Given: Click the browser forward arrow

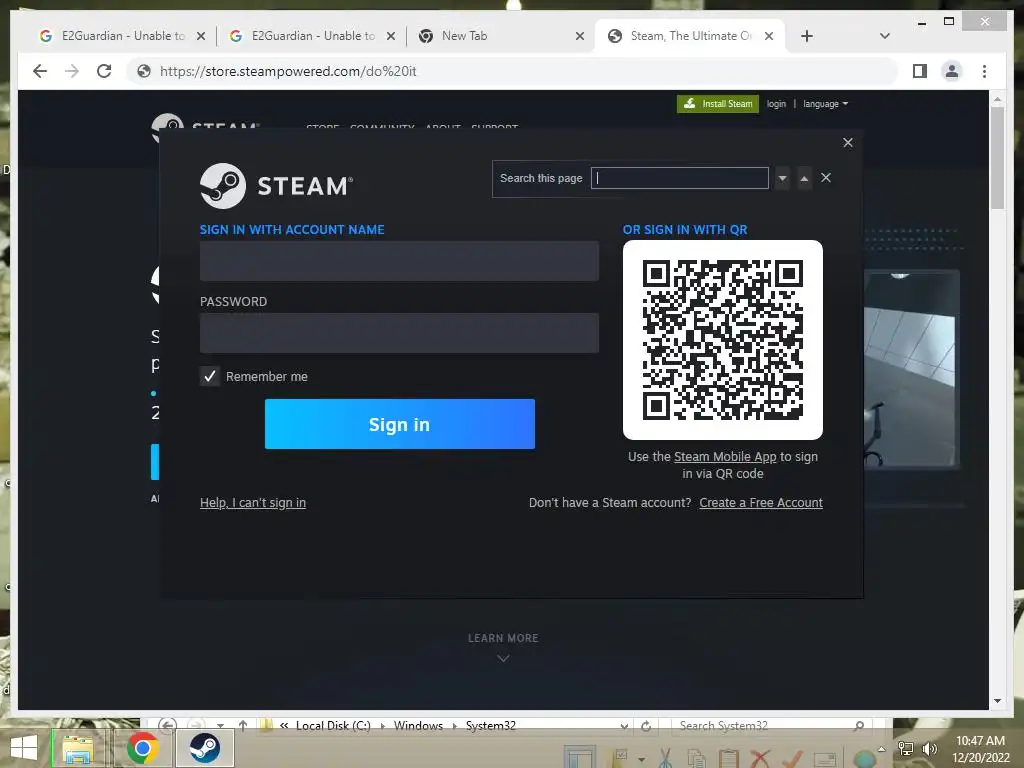Looking at the screenshot, I should [x=72, y=71].
